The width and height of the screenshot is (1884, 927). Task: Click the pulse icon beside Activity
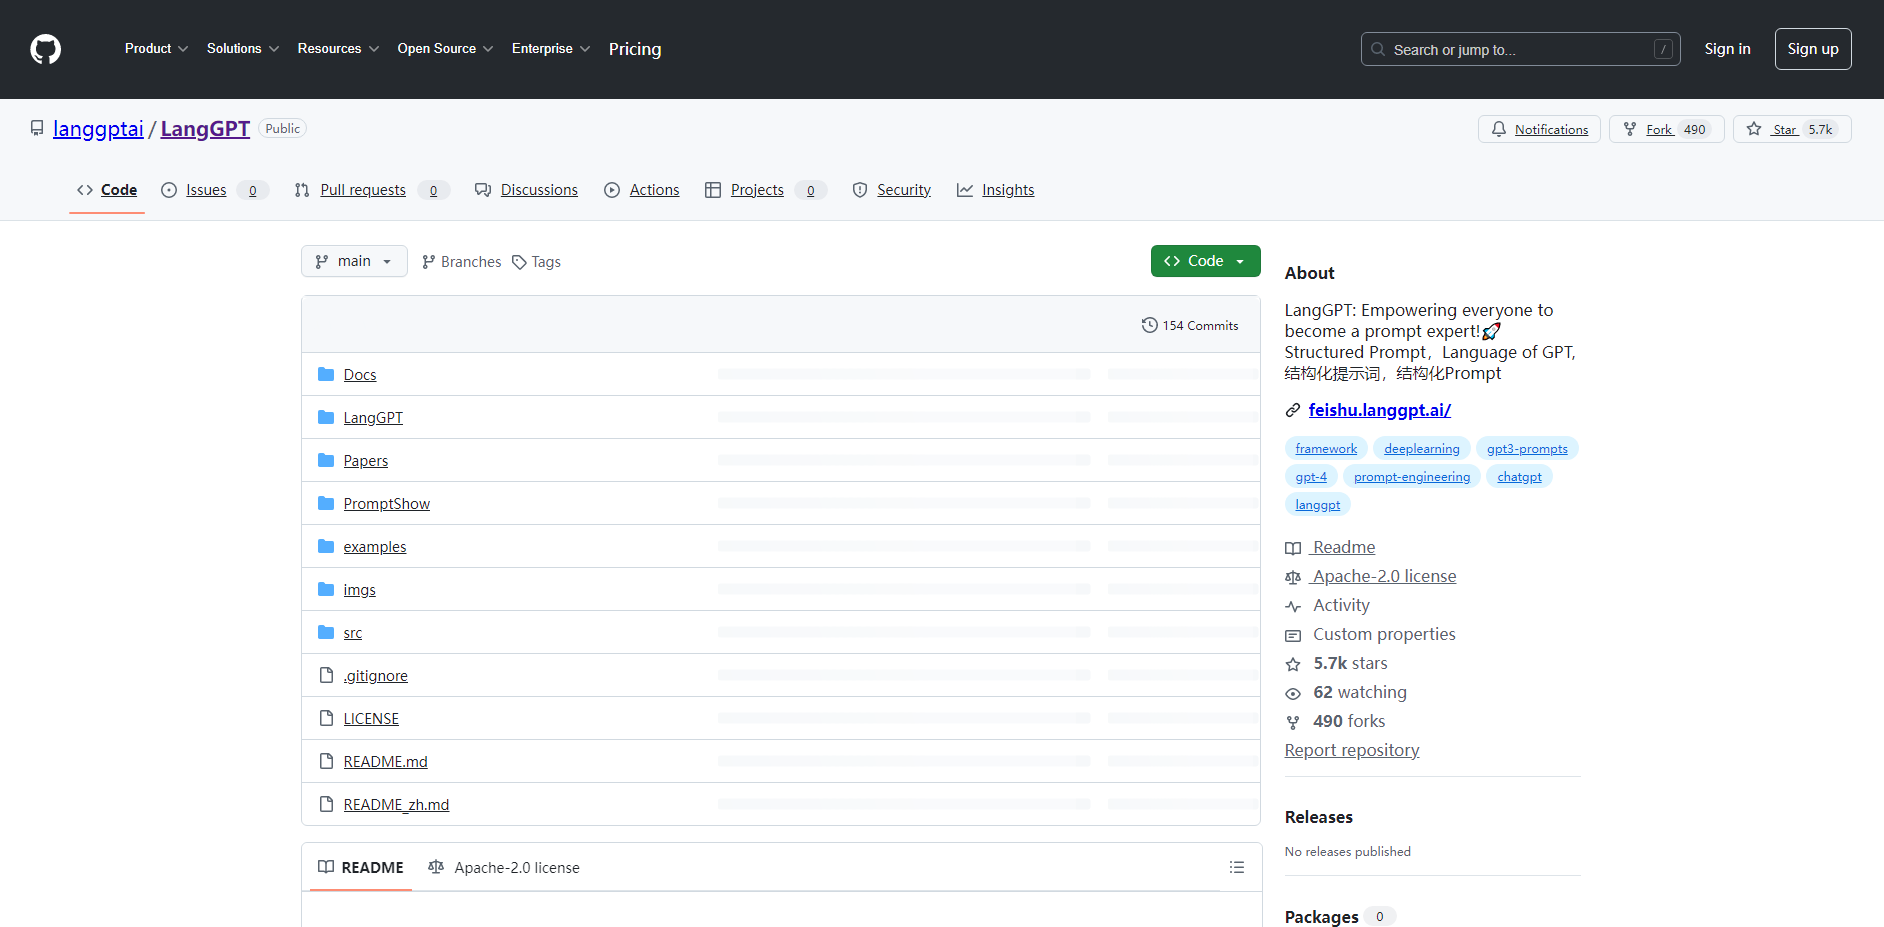click(1293, 606)
